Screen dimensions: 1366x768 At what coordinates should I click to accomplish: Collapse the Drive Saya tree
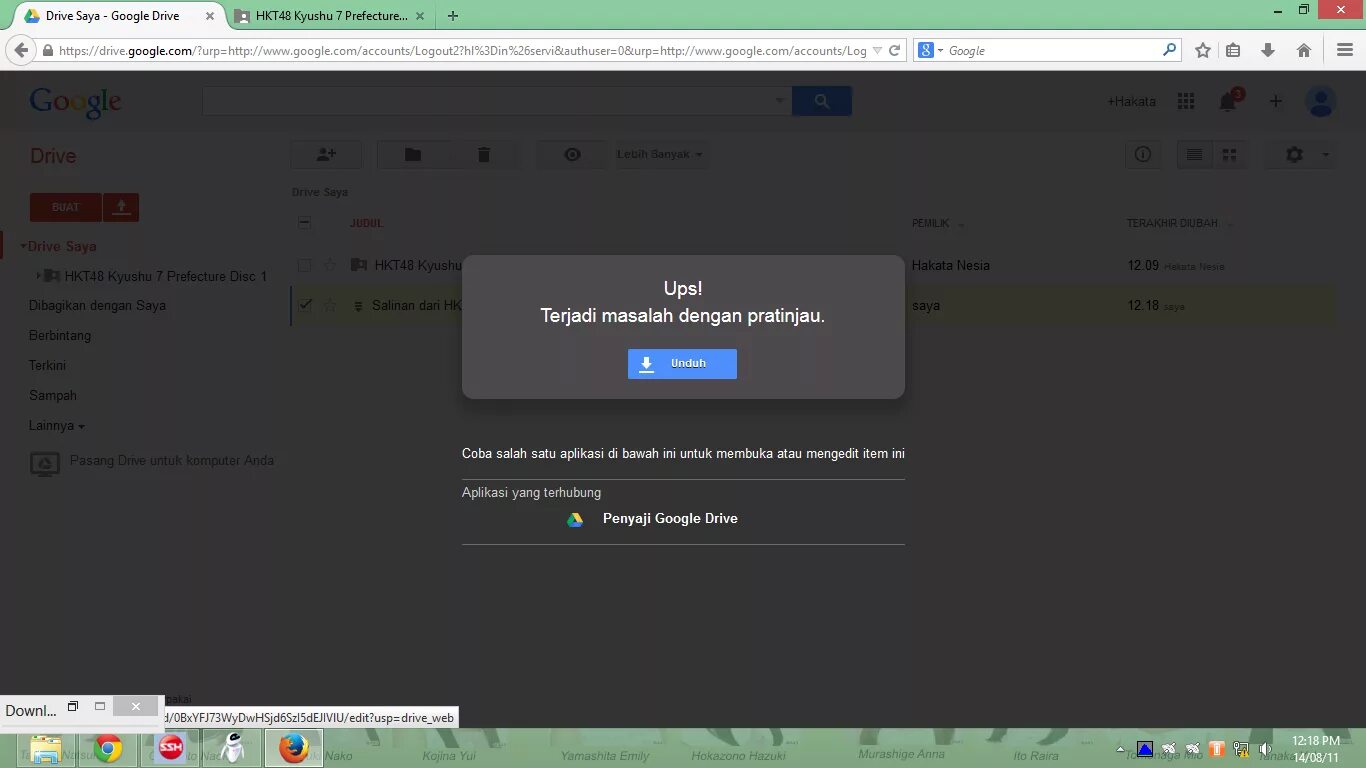[24, 246]
